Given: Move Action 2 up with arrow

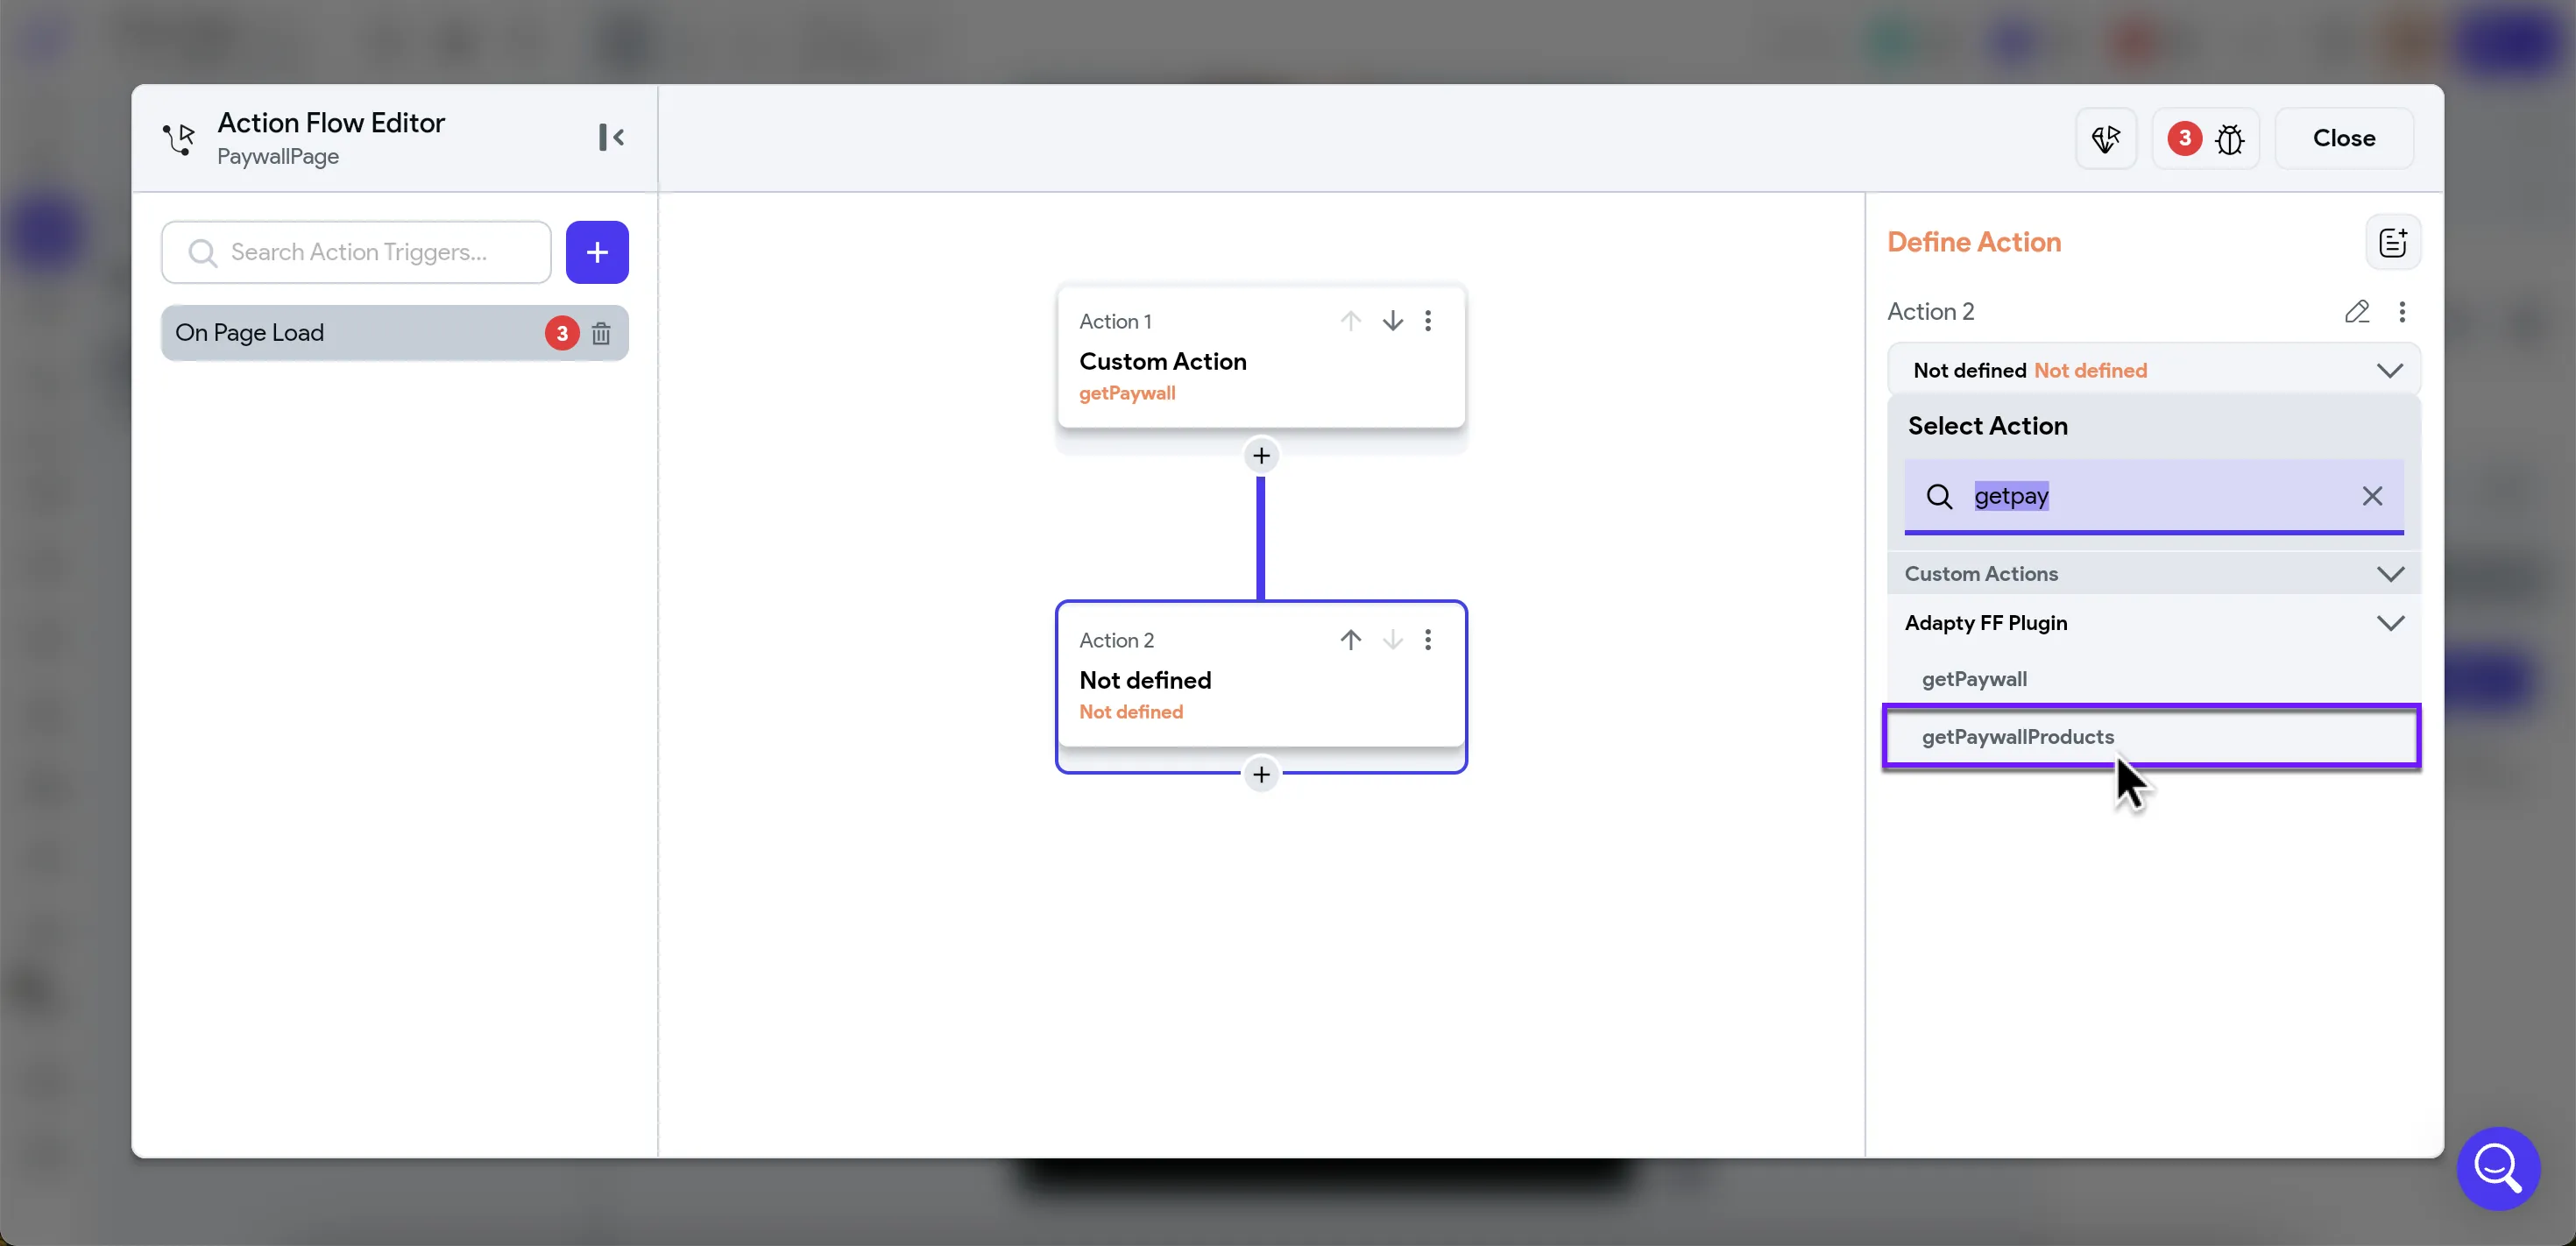Looking at the screenshot, I should pos(1350,640).
